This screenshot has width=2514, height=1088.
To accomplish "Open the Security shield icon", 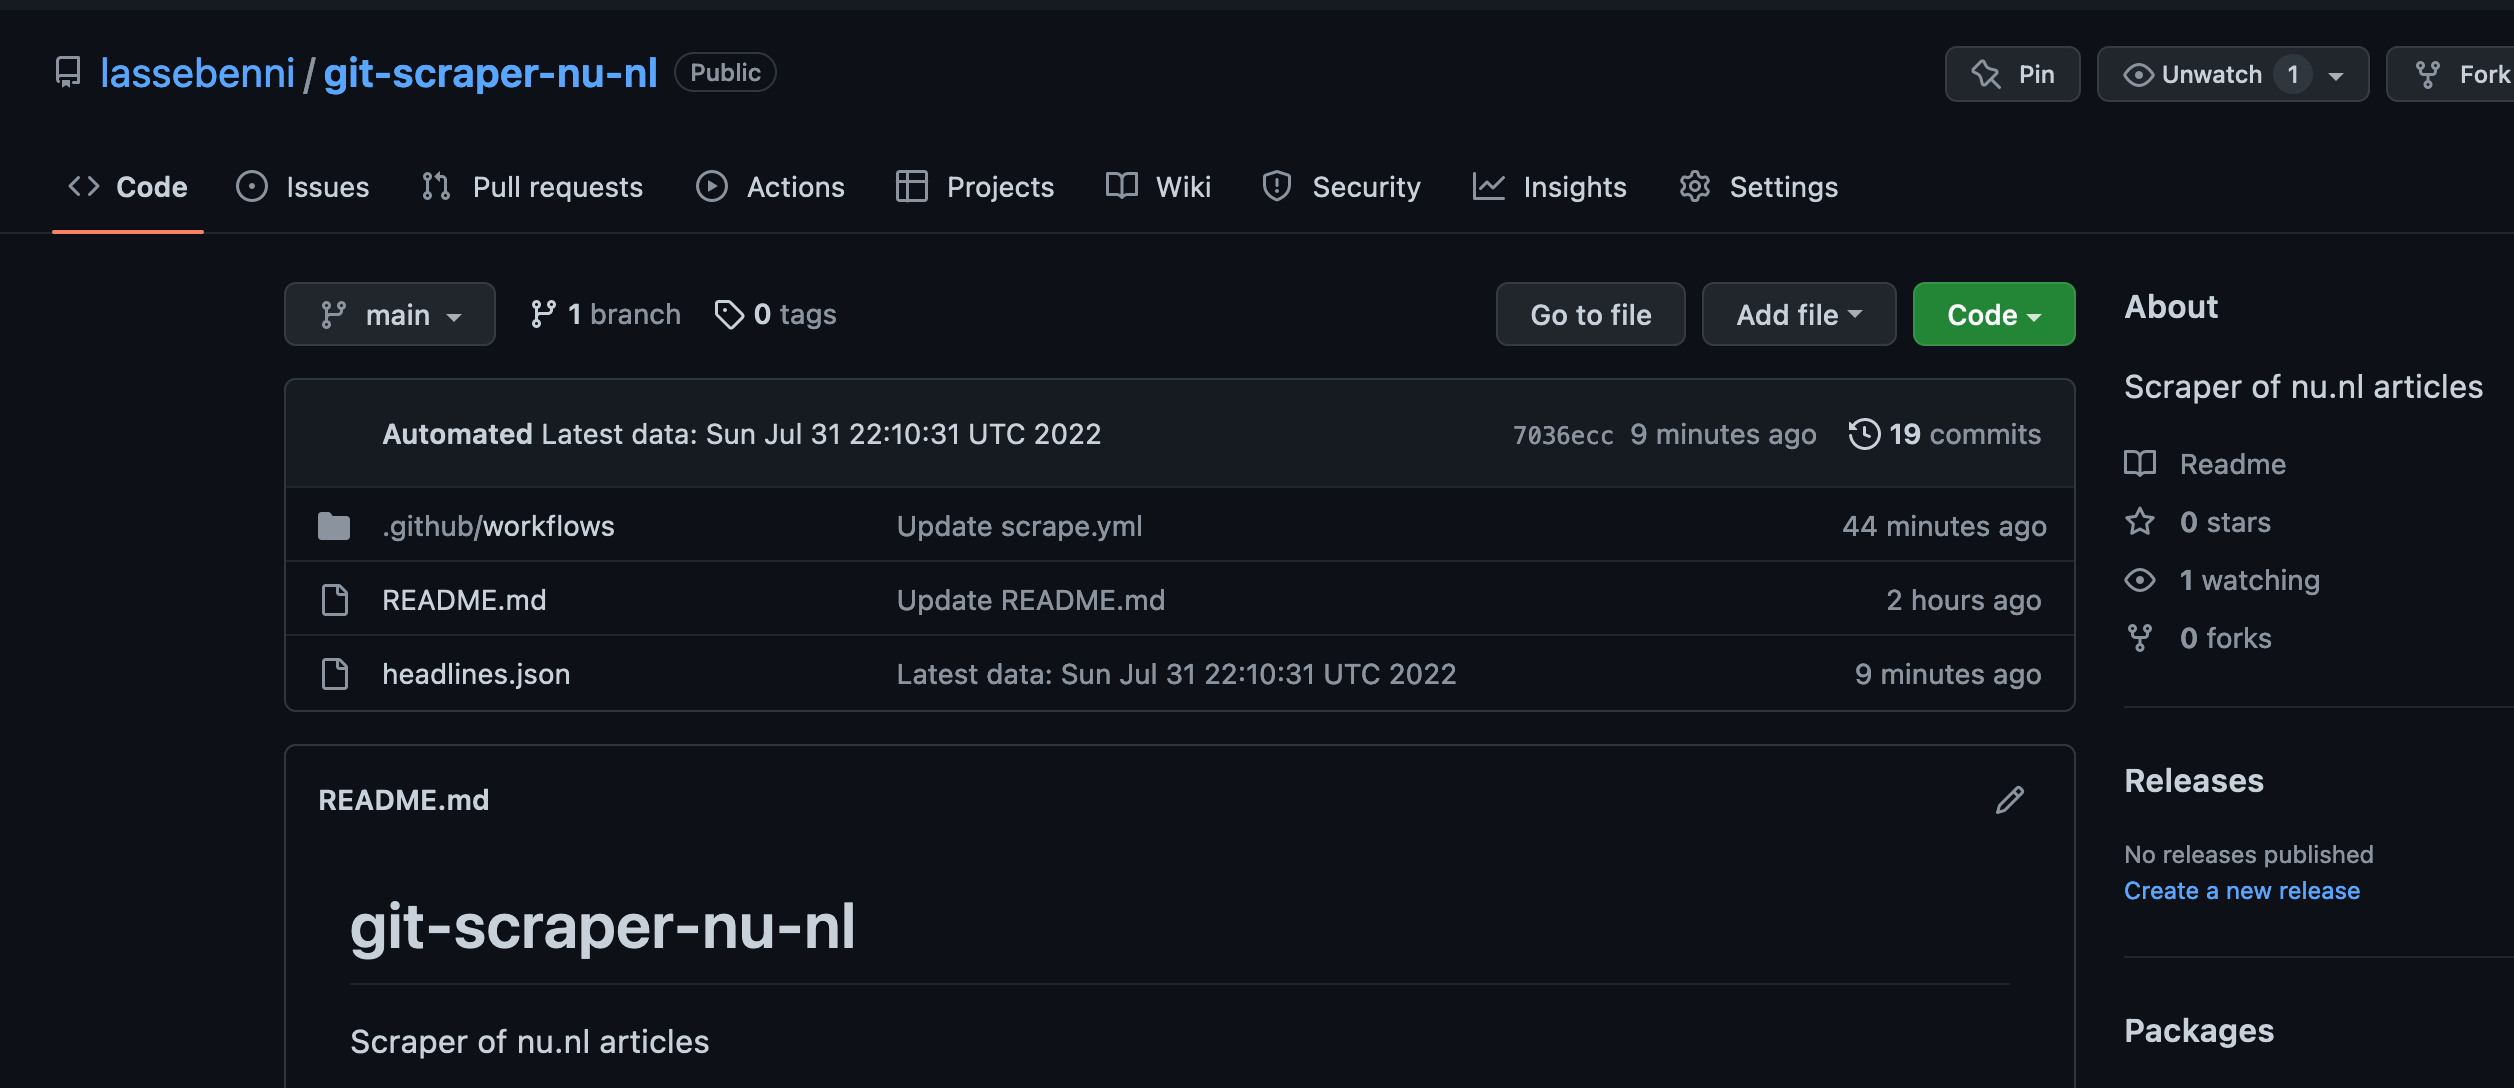I will (x=1276, y=186).
